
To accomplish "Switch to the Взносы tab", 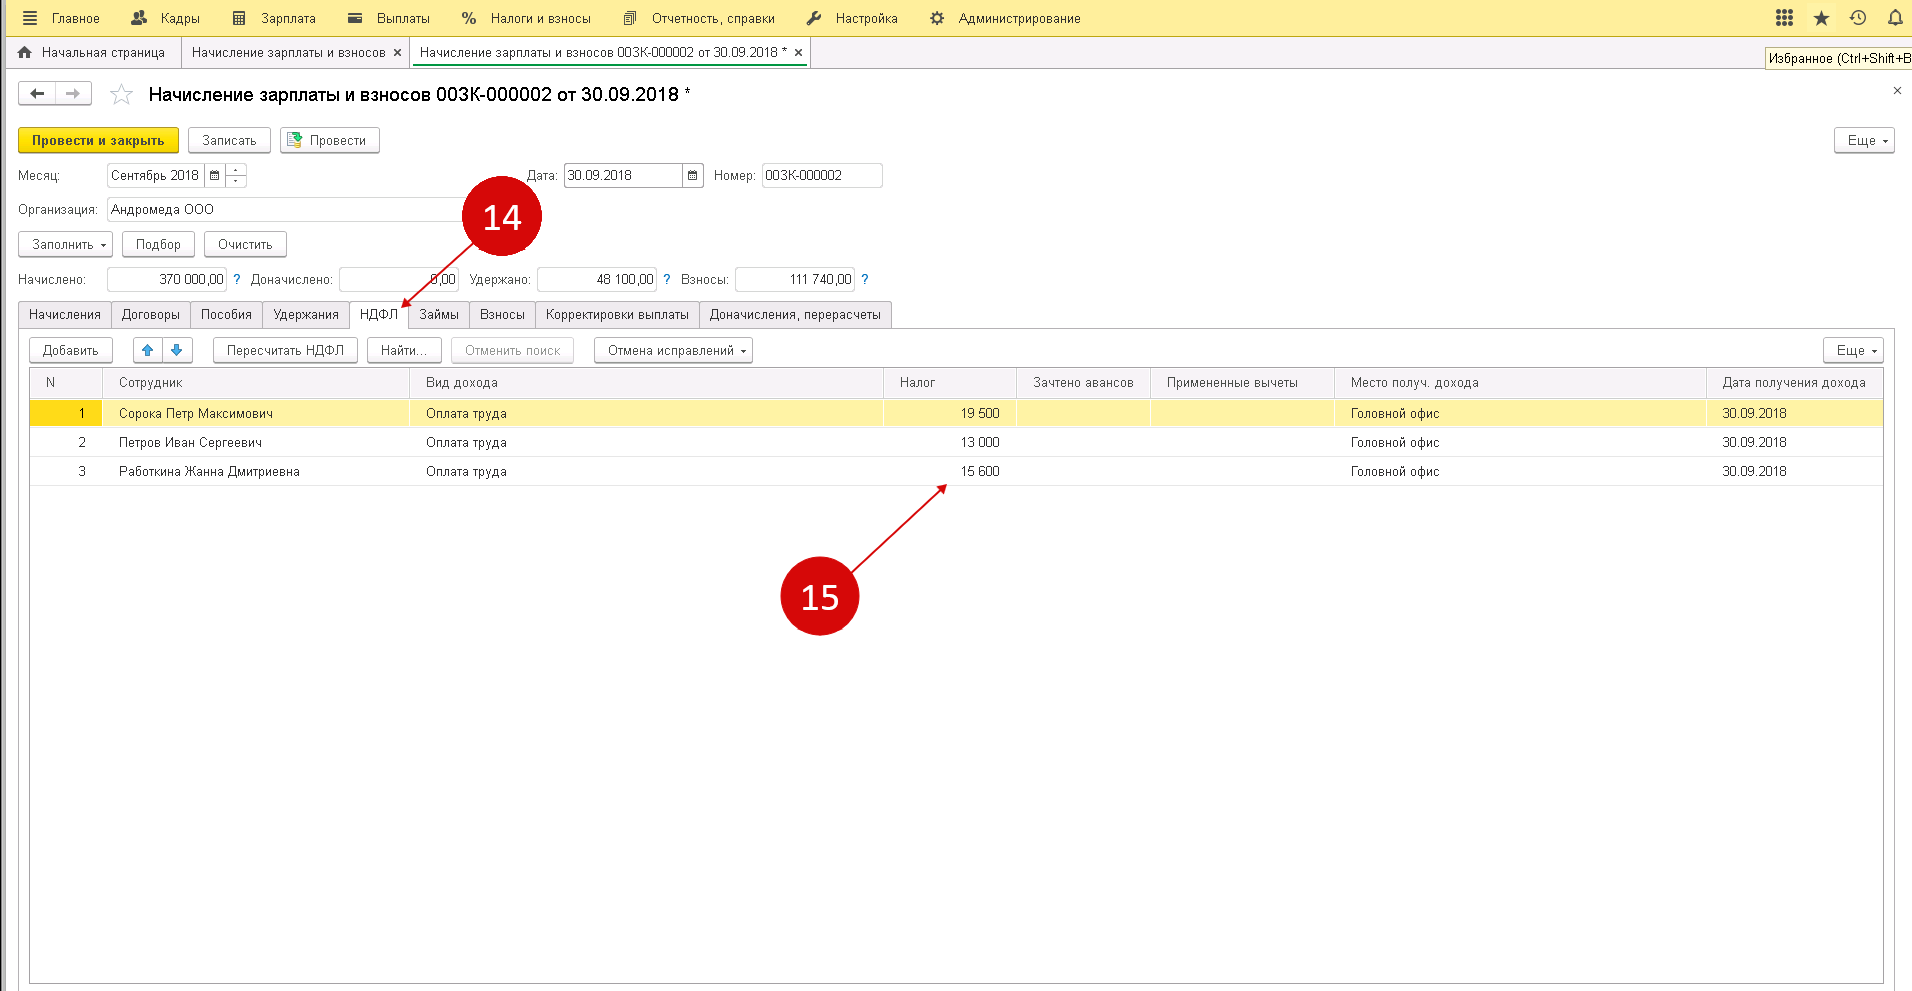I will click(x=502, y=315).
